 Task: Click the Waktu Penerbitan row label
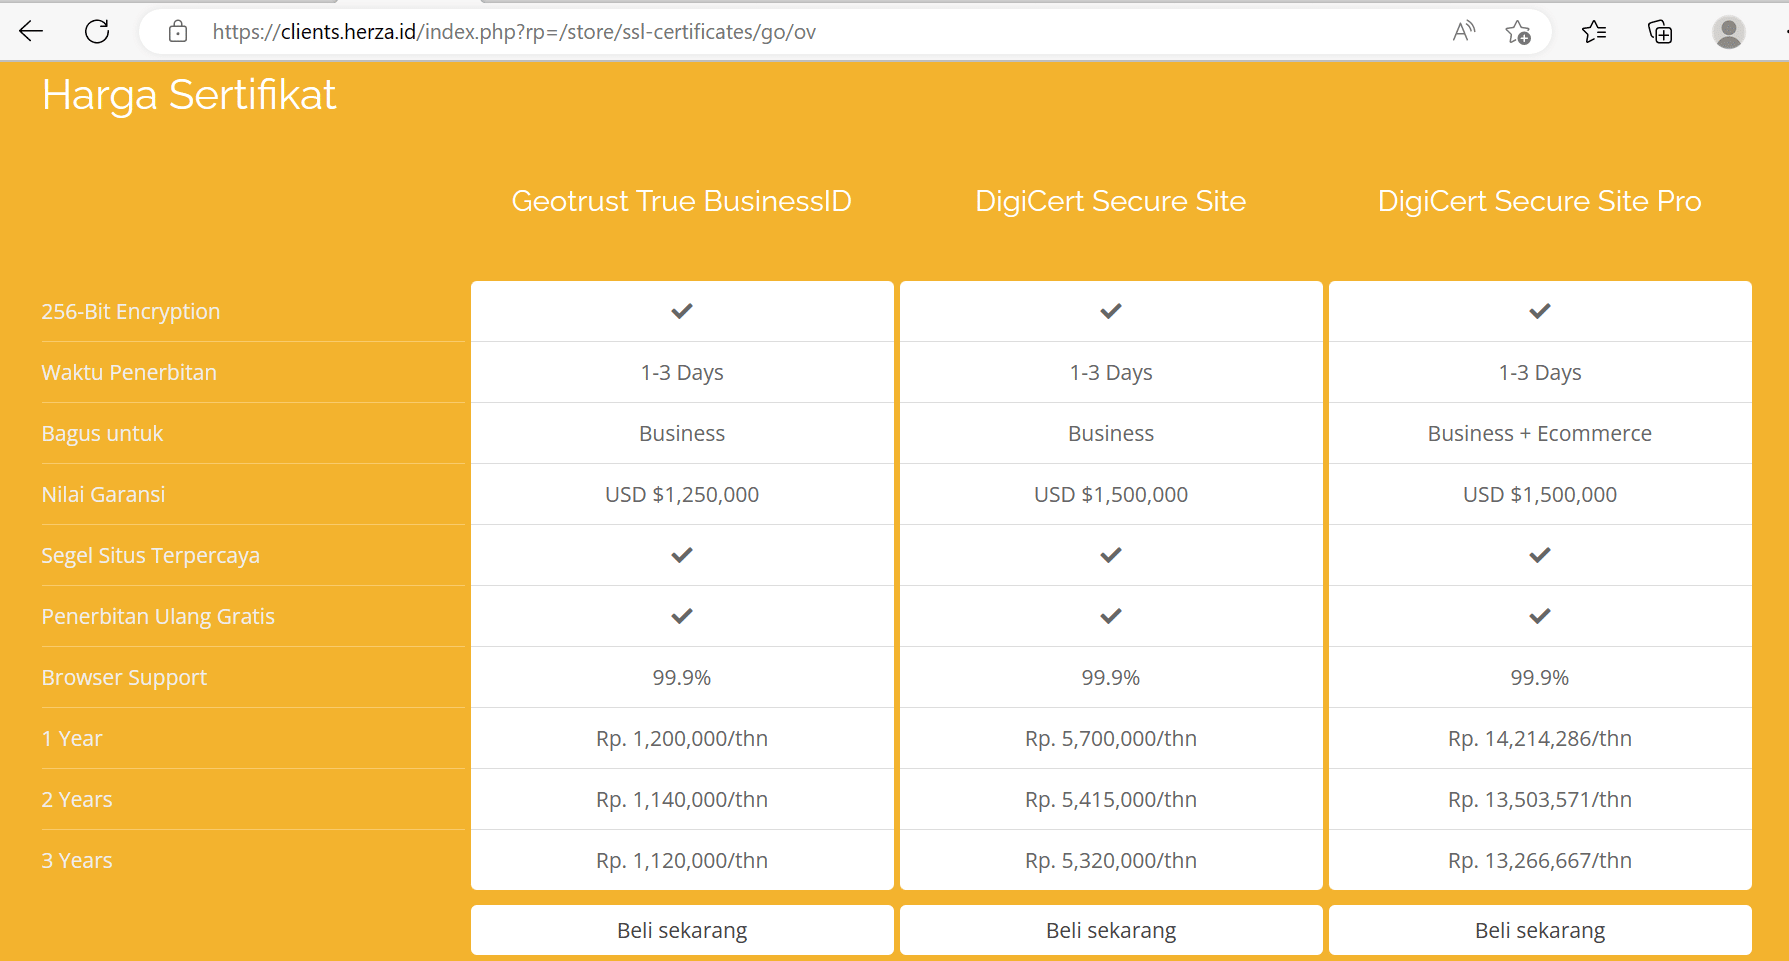[129, 373]
